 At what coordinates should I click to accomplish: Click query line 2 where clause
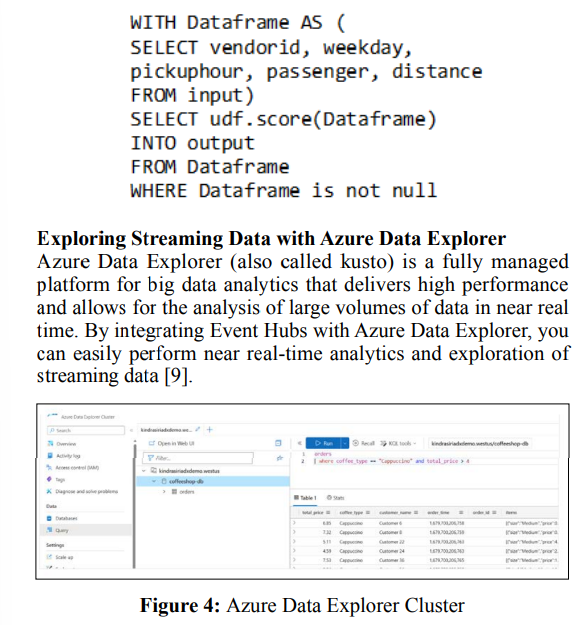(x=394, y=461)
